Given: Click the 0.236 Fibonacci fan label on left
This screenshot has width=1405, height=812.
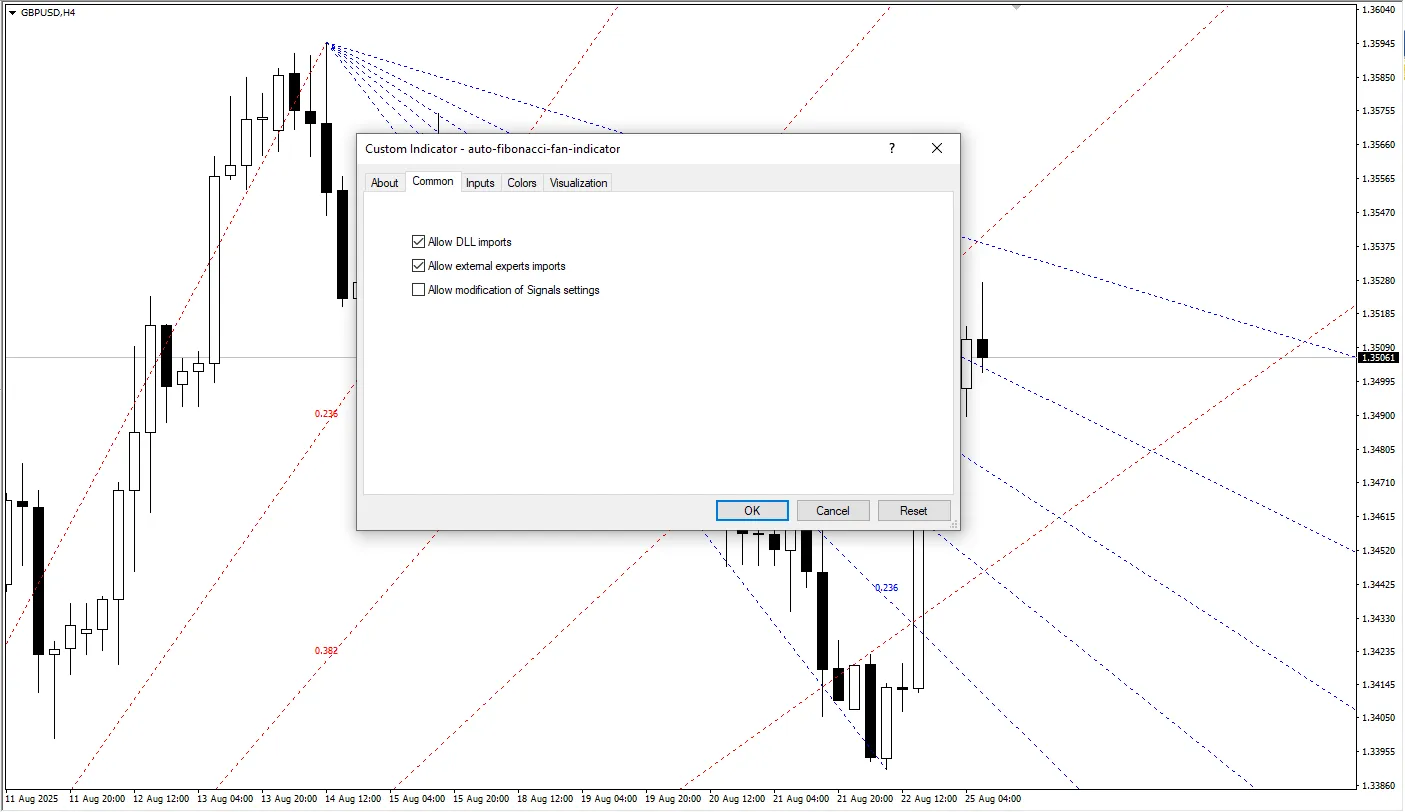Looking at the screenshot, I should pyautogui.click(x=325, y=413).
